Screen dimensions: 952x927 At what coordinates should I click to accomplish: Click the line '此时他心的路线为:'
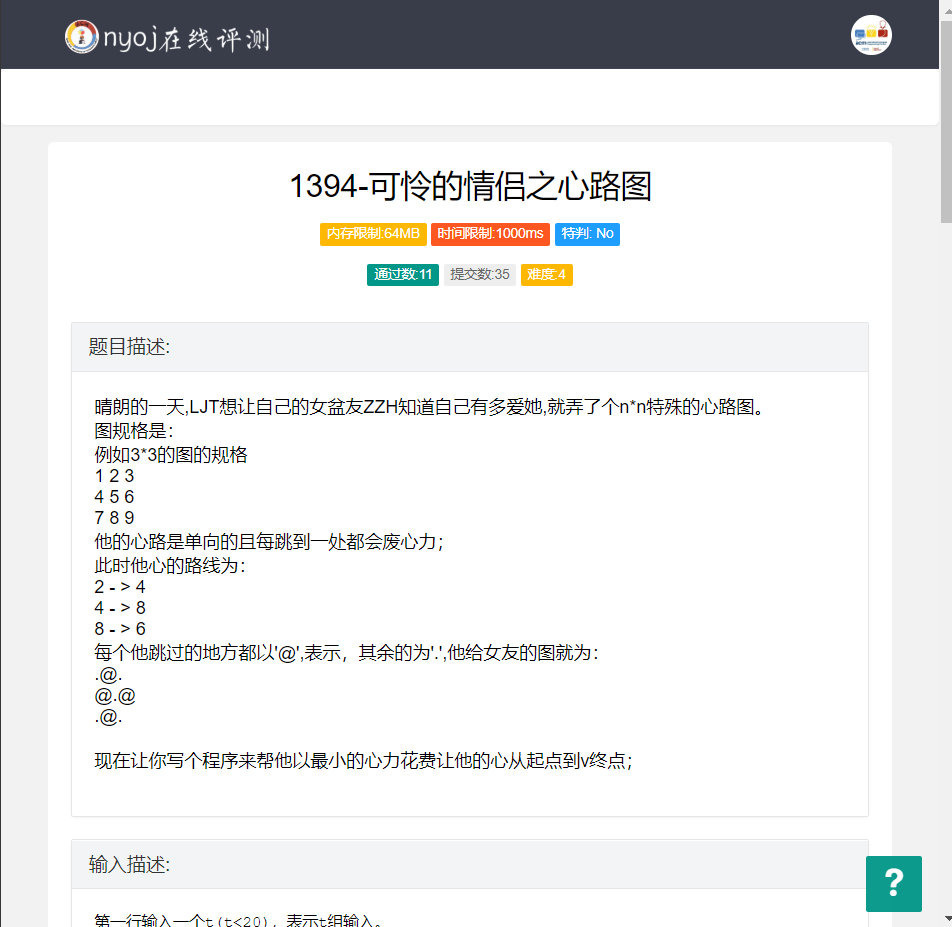pyautogui.click(x=169, y=566)
